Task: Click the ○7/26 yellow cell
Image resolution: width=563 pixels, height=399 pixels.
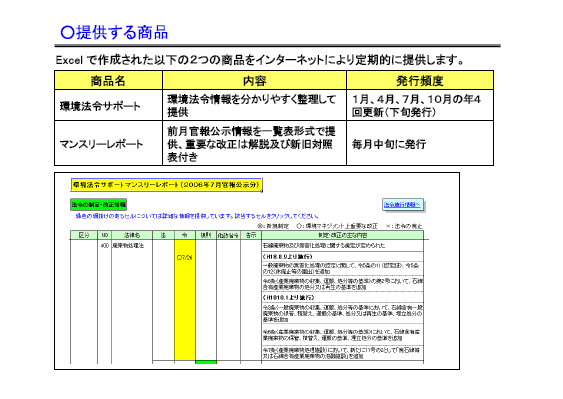Action: click(x=185, y=257)
